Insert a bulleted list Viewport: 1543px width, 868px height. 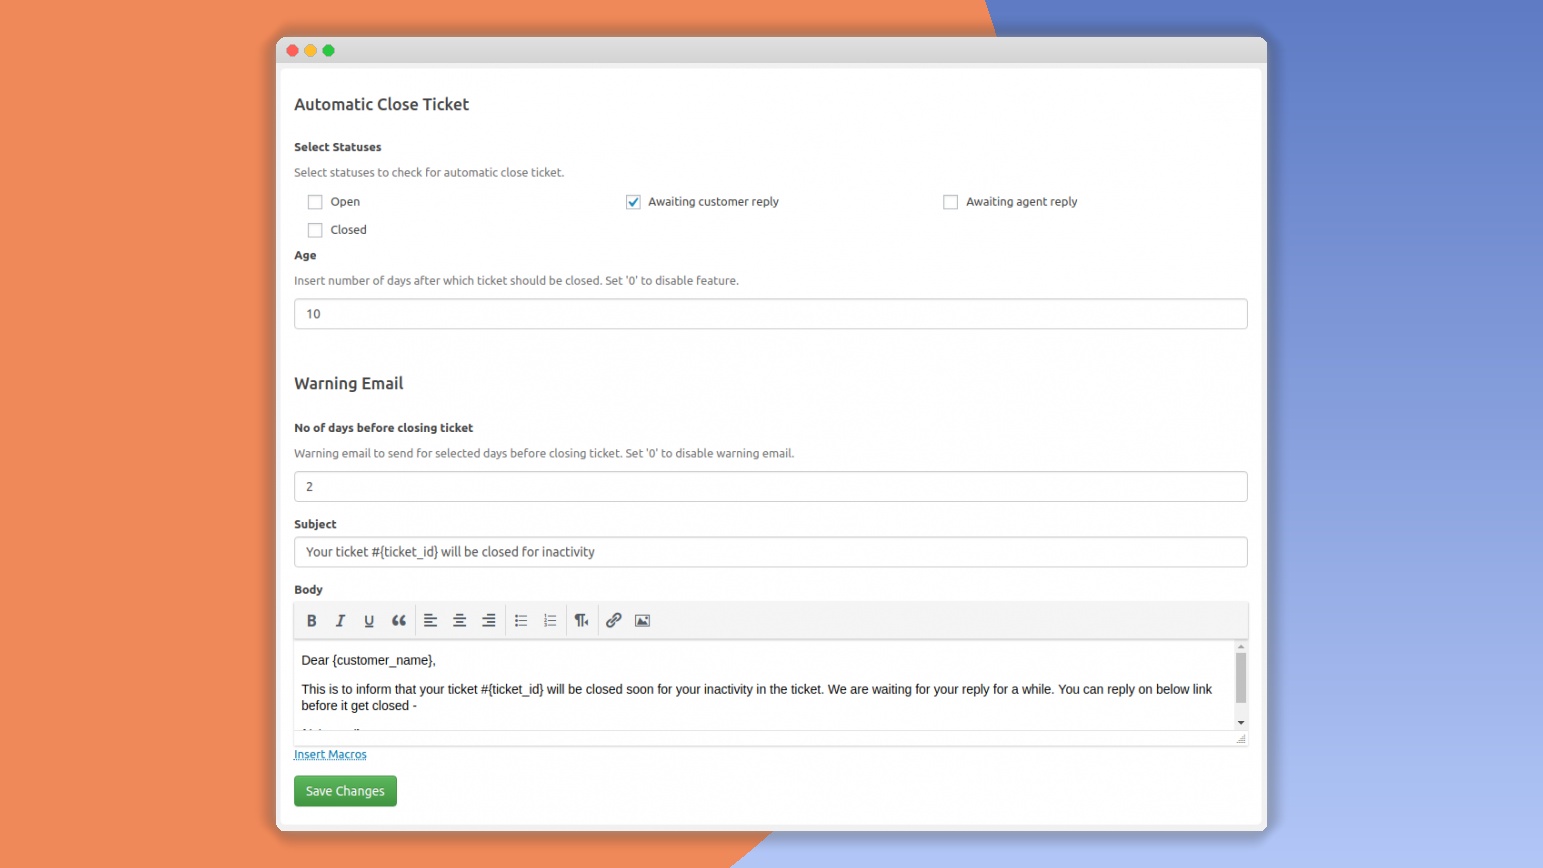pyautogui.click(x=521, y=621)
